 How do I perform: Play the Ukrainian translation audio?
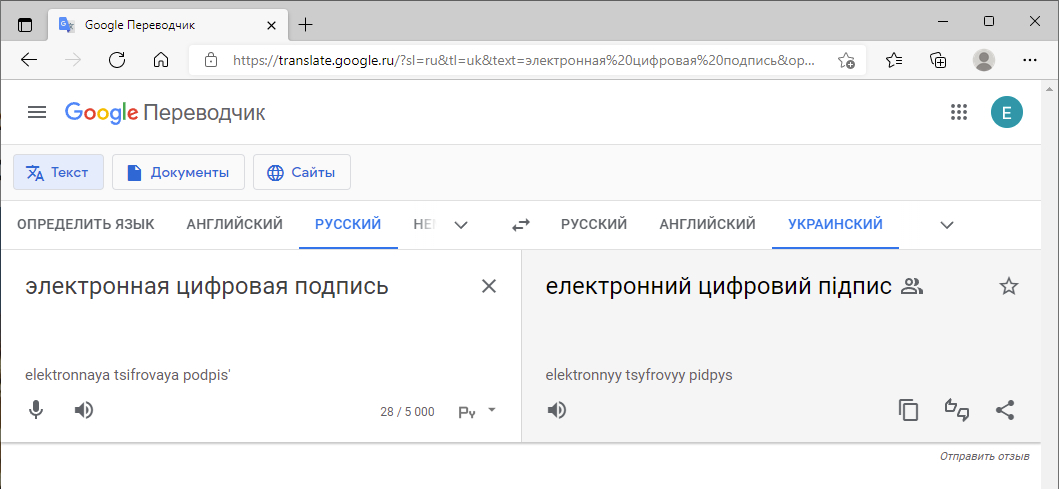557,410
